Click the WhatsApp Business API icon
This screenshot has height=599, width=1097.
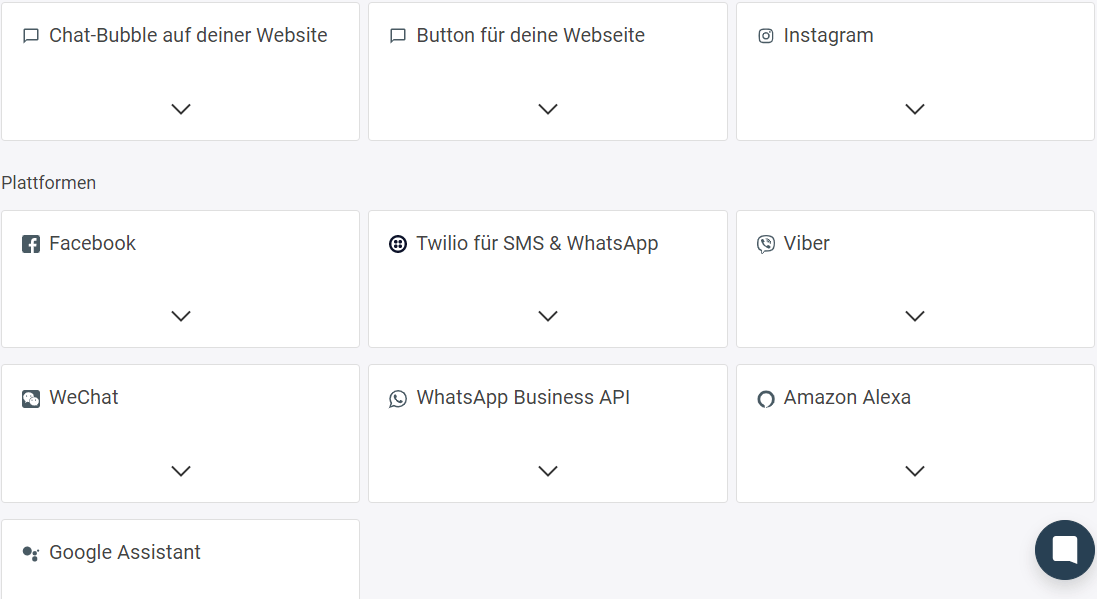pos(398,398)
